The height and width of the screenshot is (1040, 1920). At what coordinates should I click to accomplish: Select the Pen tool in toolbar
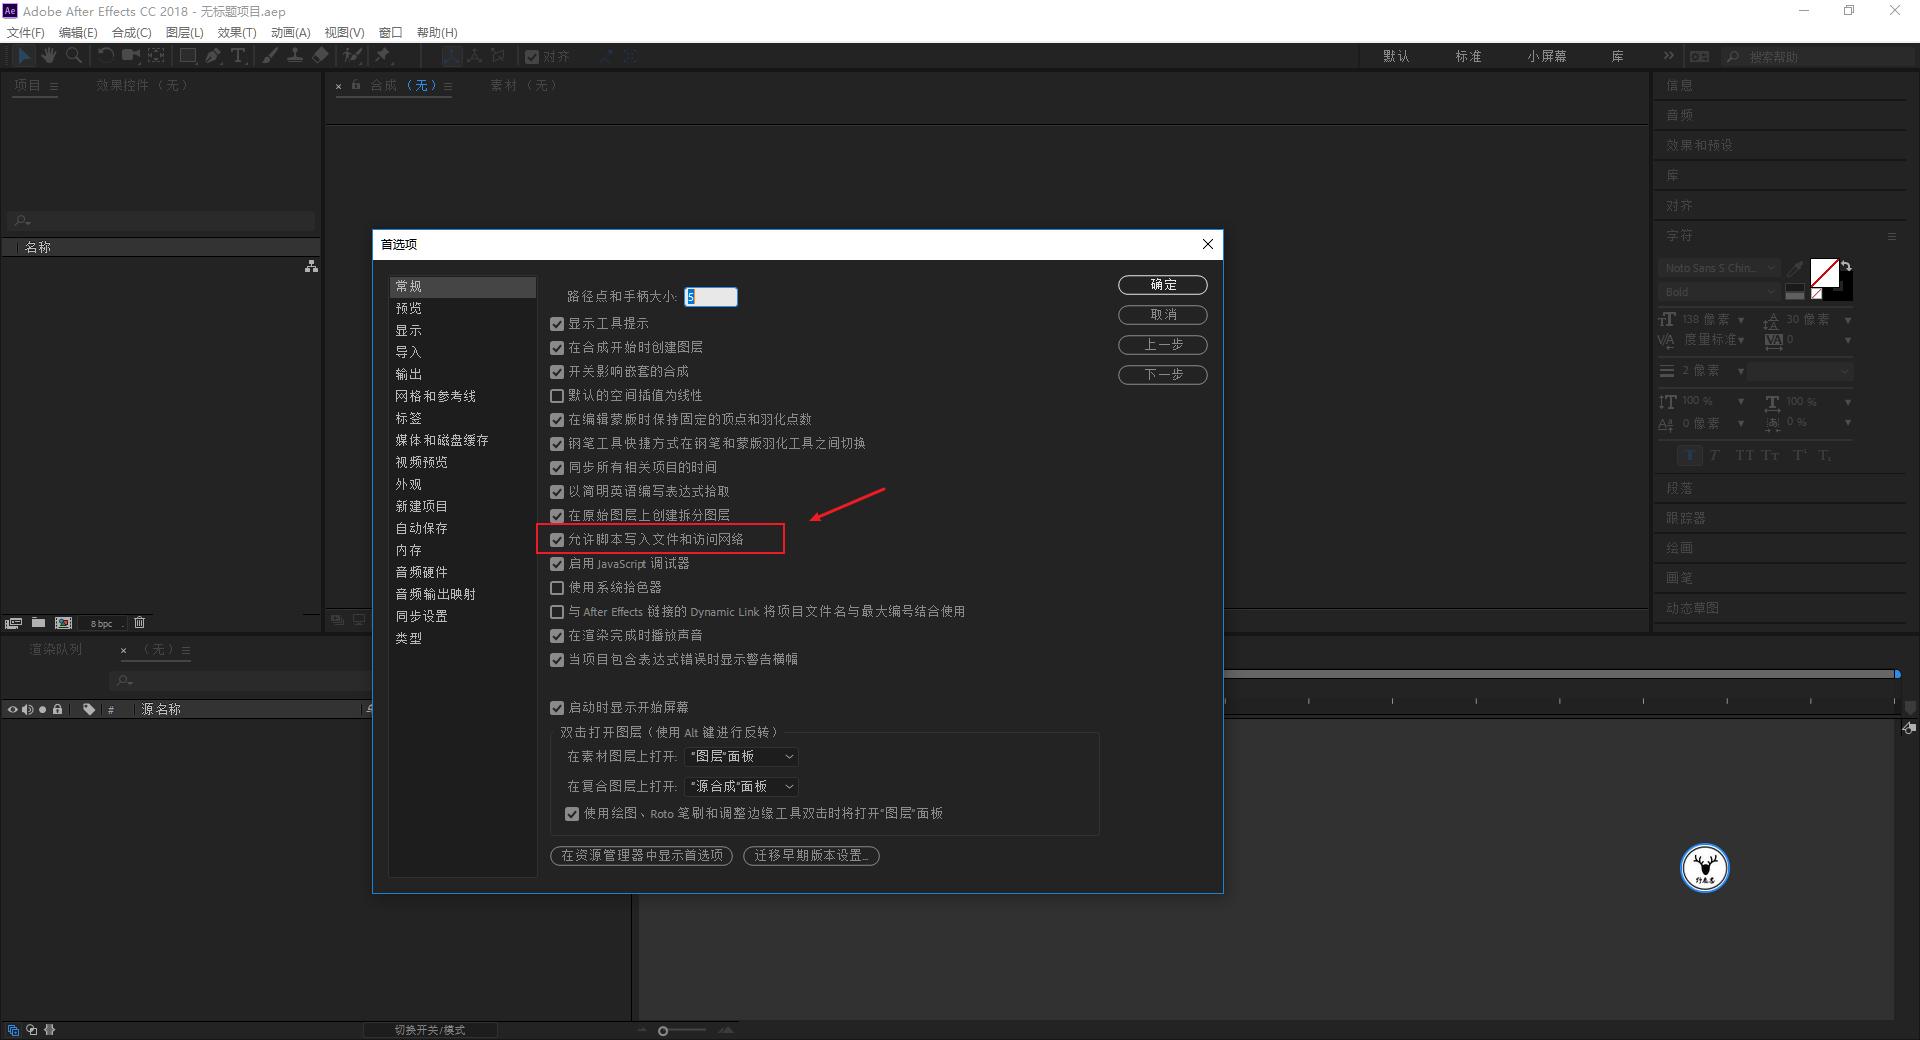click(x=213, y=56)
